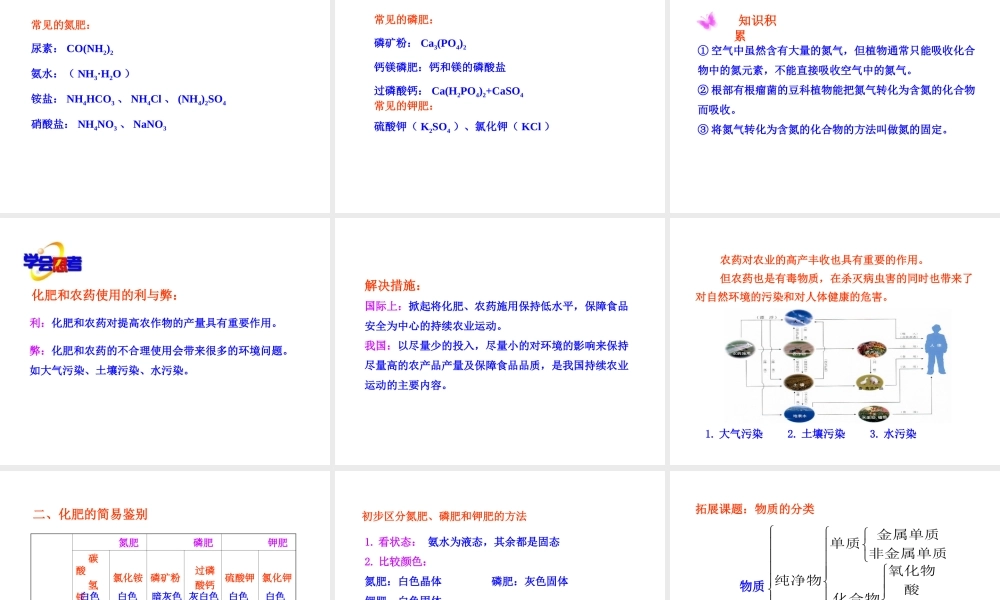Open the 解决措施 slide
Viewport: 1000px width, 600px height.
click(499, 341)
